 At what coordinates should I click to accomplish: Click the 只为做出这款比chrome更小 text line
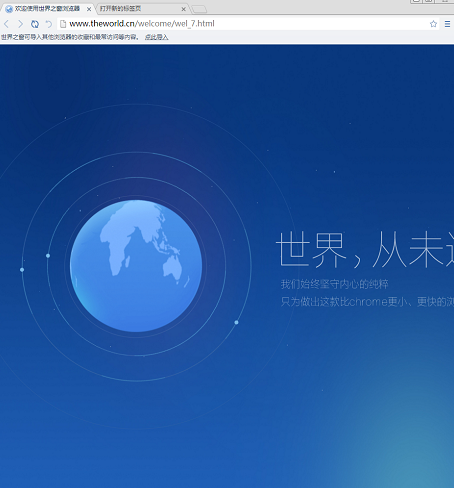point(367,302)
